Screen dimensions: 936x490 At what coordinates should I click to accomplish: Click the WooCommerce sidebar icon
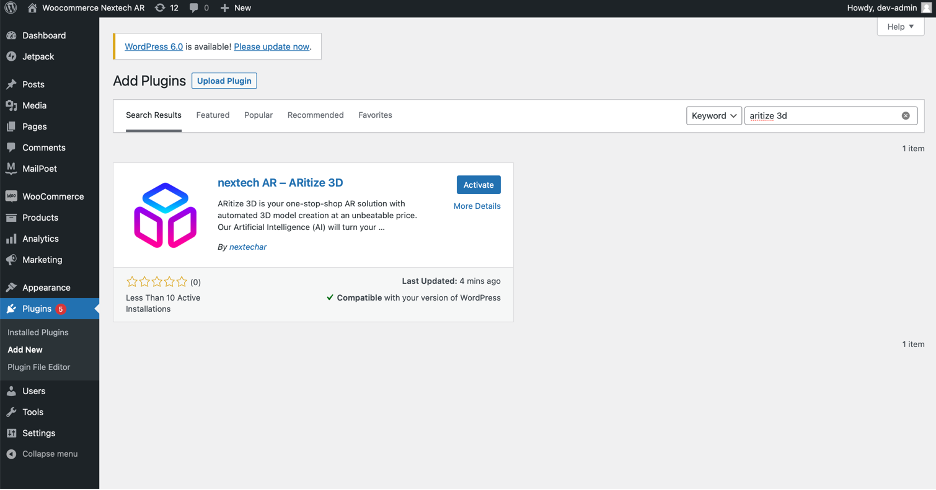(11, 196)
